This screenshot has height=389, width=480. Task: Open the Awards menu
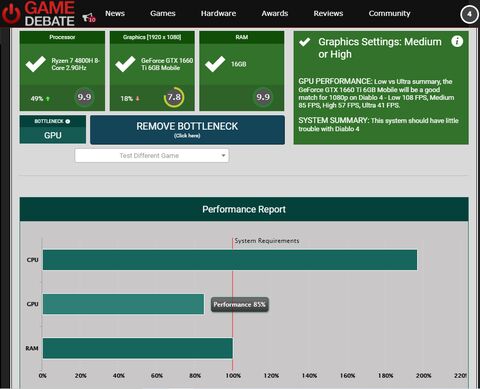(275, 13)
